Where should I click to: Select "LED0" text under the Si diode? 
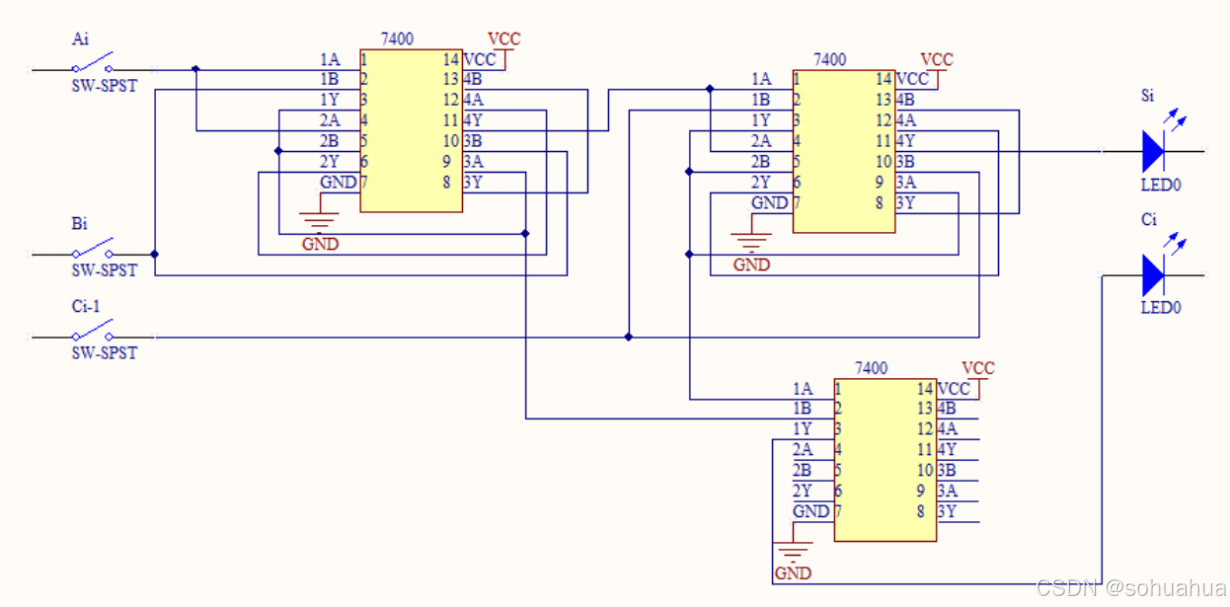click(1161, 186)
